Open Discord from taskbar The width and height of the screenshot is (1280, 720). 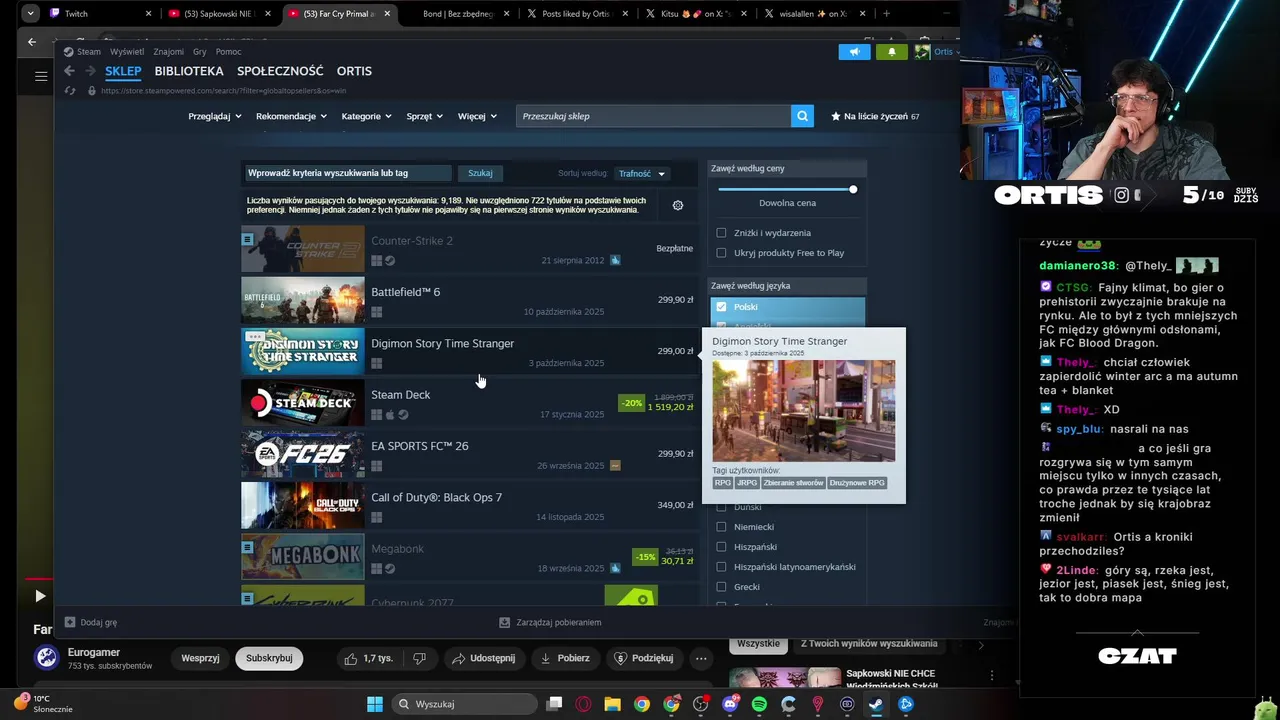(730, 704)
